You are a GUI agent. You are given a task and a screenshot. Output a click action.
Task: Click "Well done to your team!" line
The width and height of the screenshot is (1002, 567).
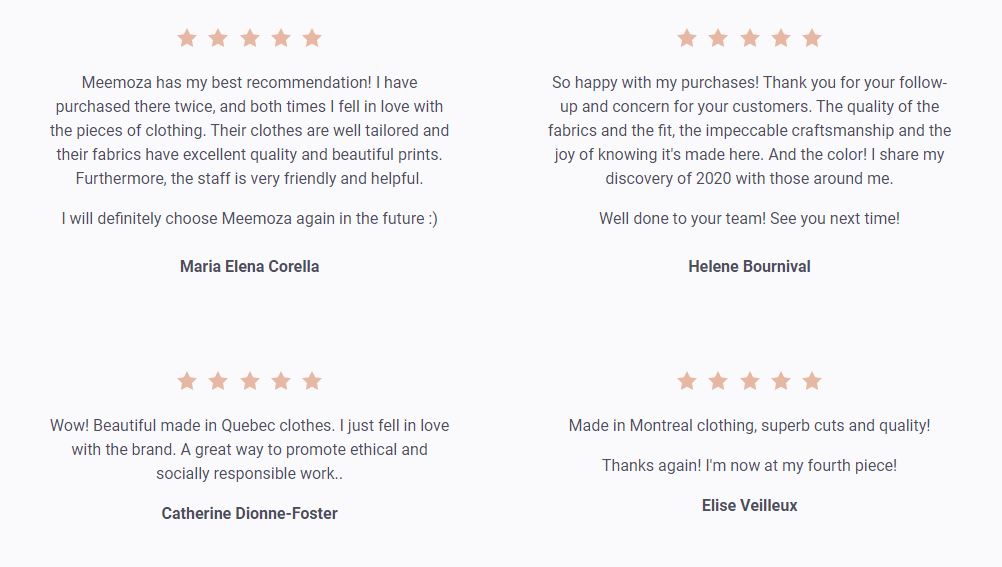tap(749, 218)
